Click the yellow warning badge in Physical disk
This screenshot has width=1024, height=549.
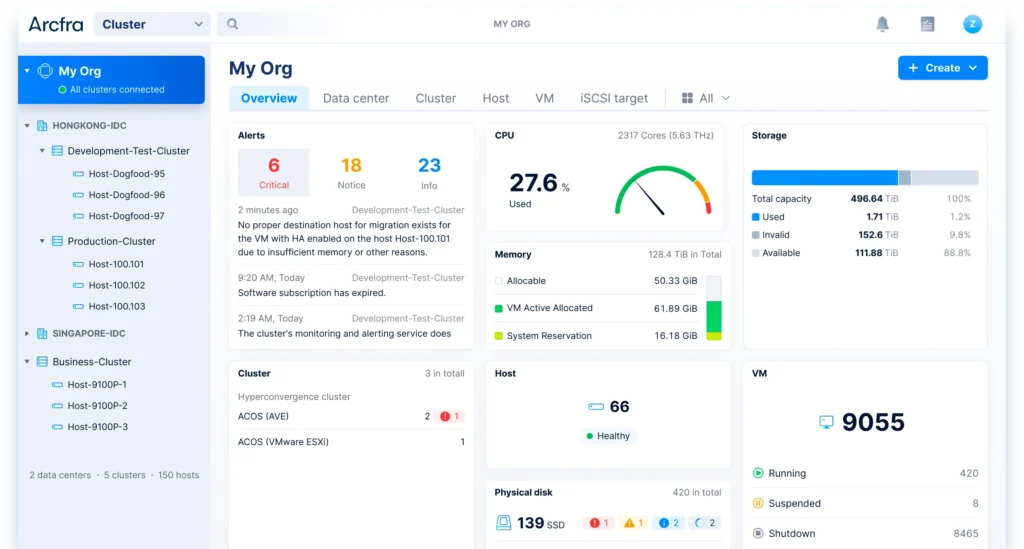632,522
